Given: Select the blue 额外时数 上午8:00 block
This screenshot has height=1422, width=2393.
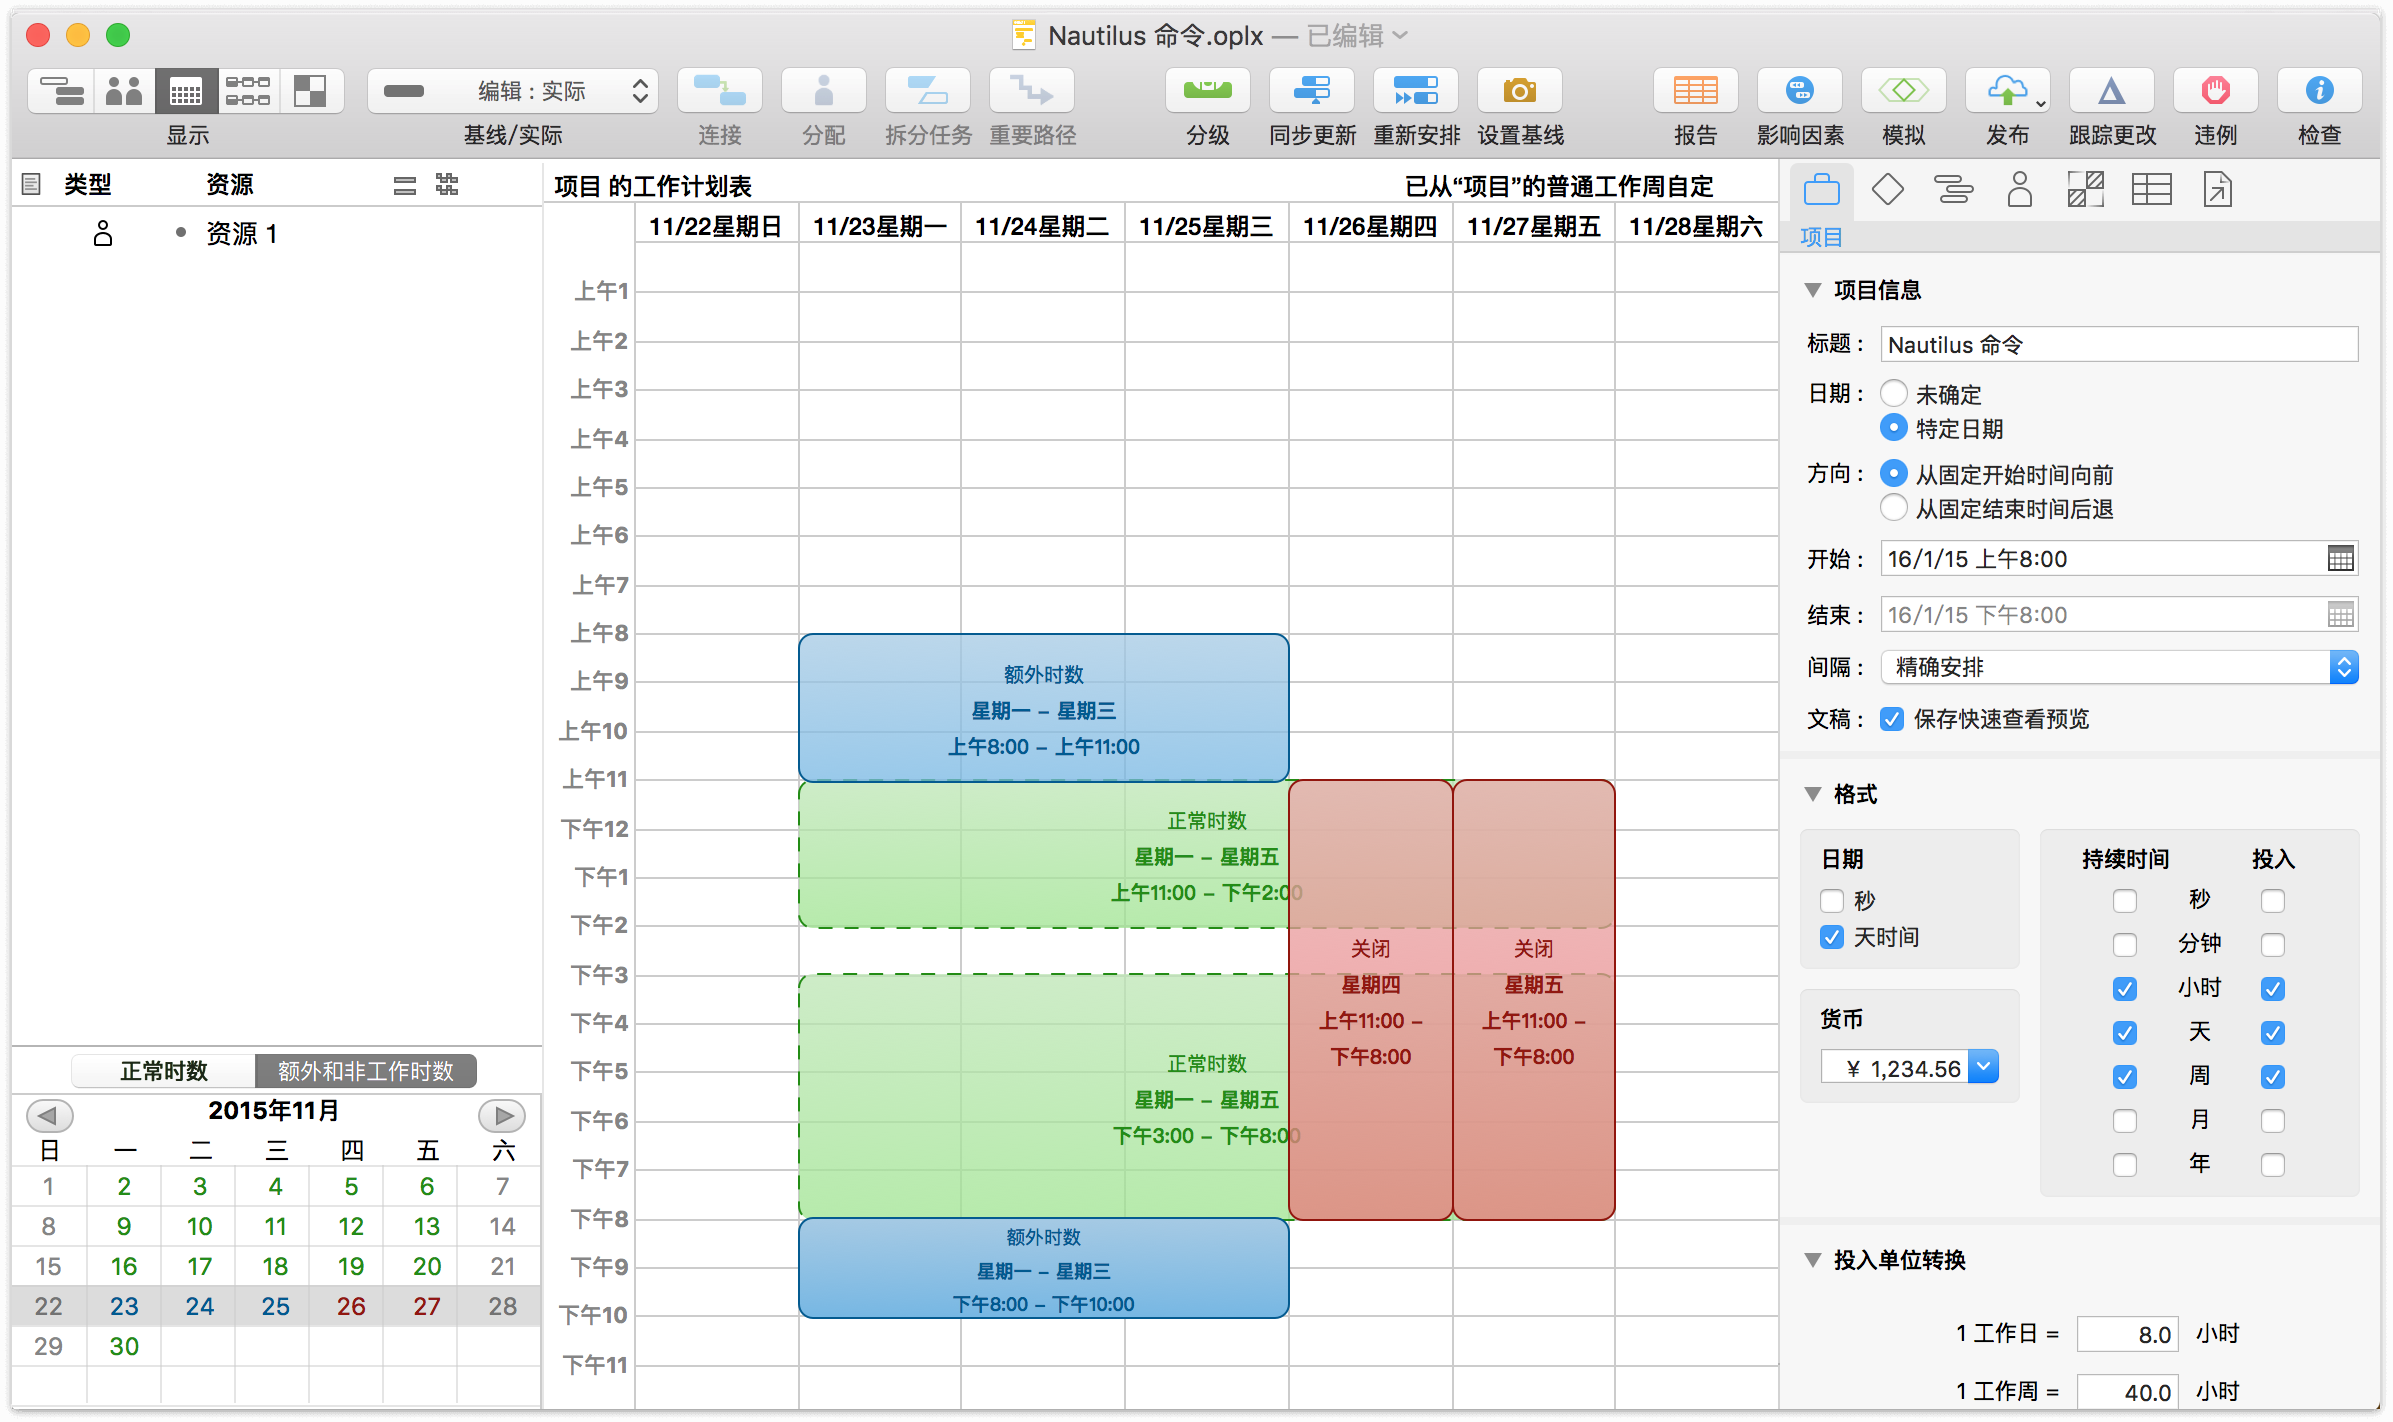Looking at the screenshot, I should [1043, 708].
